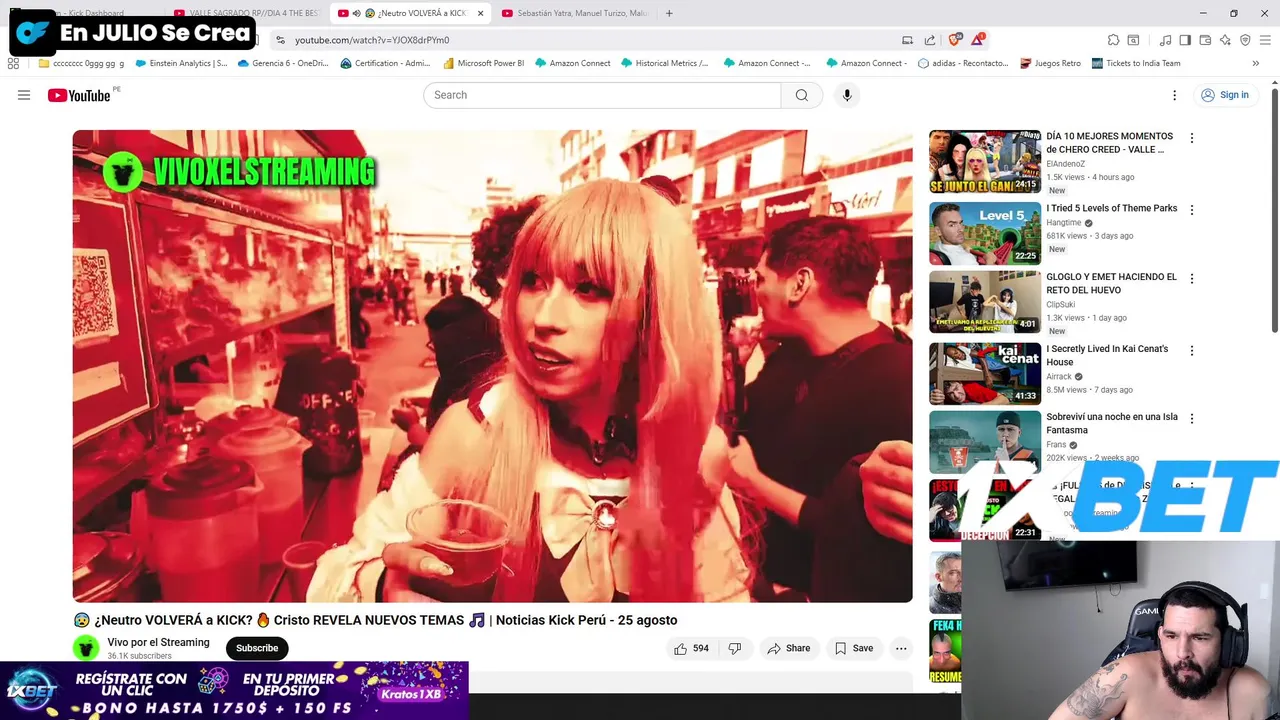Open the Vivo por el Streaming channel name link
The image size is (1280, 720).
pyautogui.click(x=158, y=642)
